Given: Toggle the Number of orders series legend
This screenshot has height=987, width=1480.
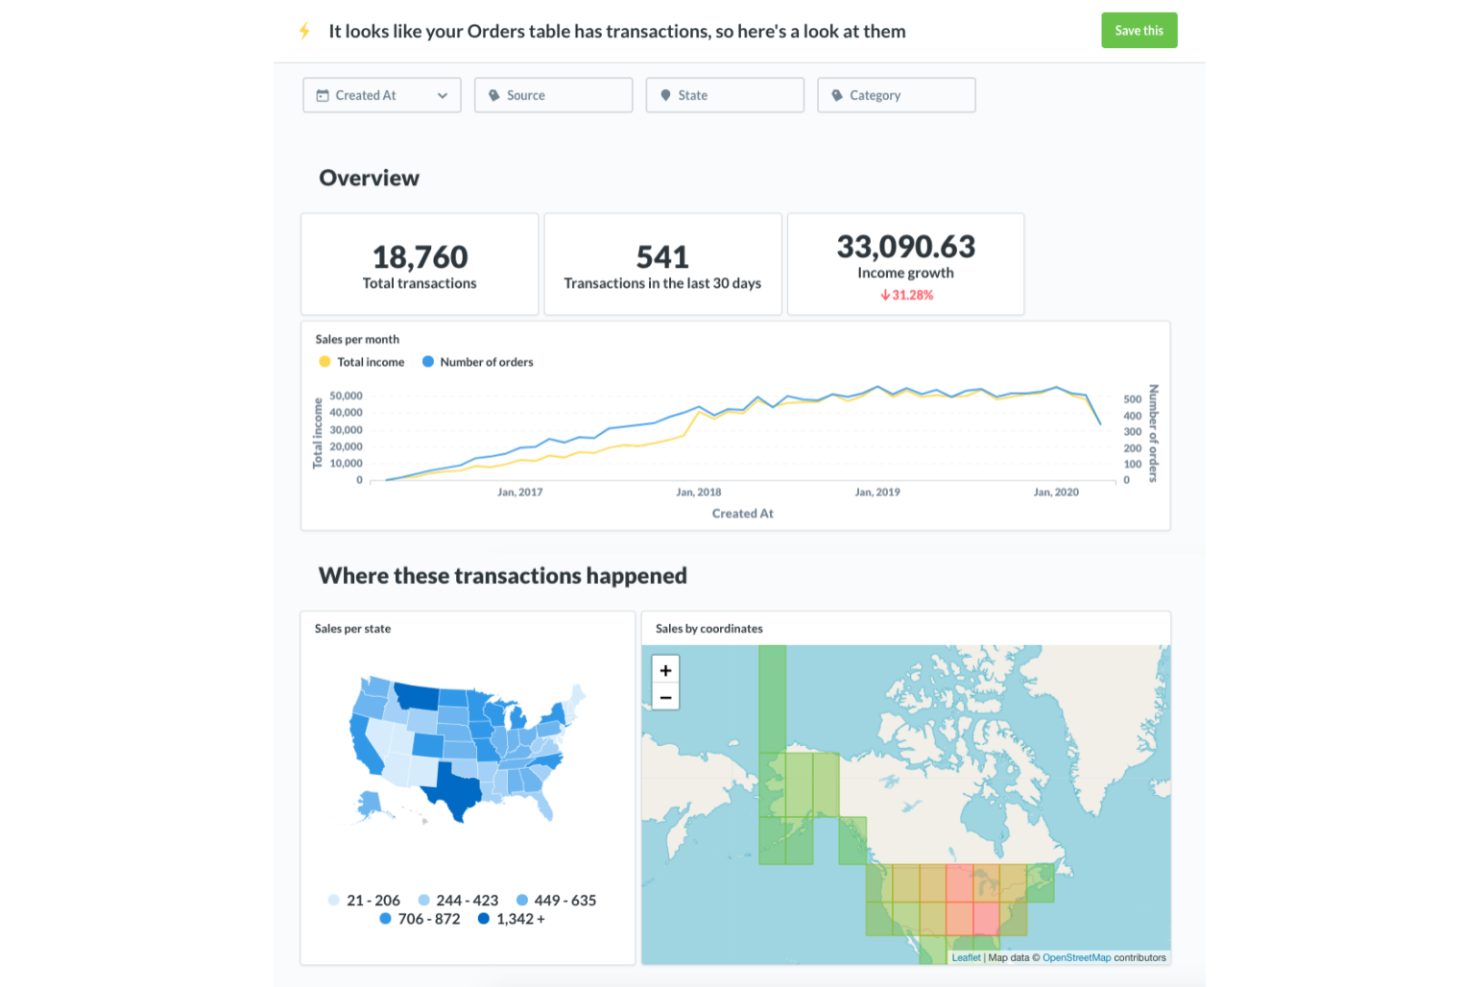Looking at the screenshot, I should [477, 362].
